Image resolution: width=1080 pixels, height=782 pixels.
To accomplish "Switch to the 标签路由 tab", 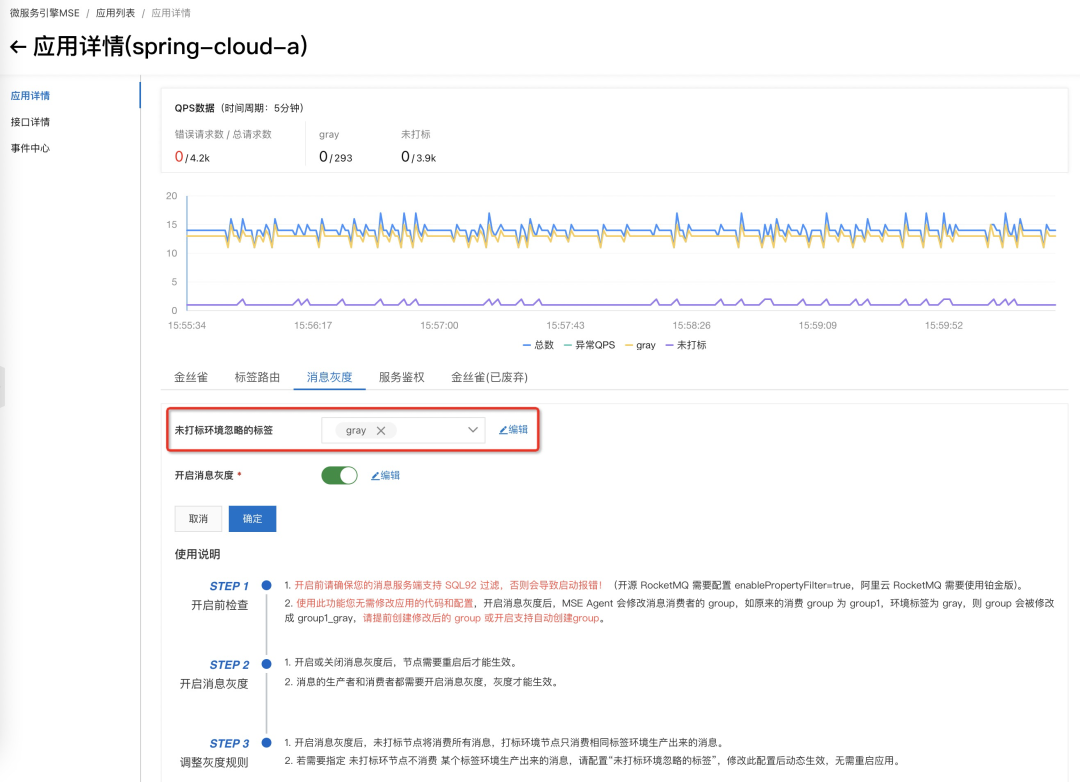I will pos(257,378).
